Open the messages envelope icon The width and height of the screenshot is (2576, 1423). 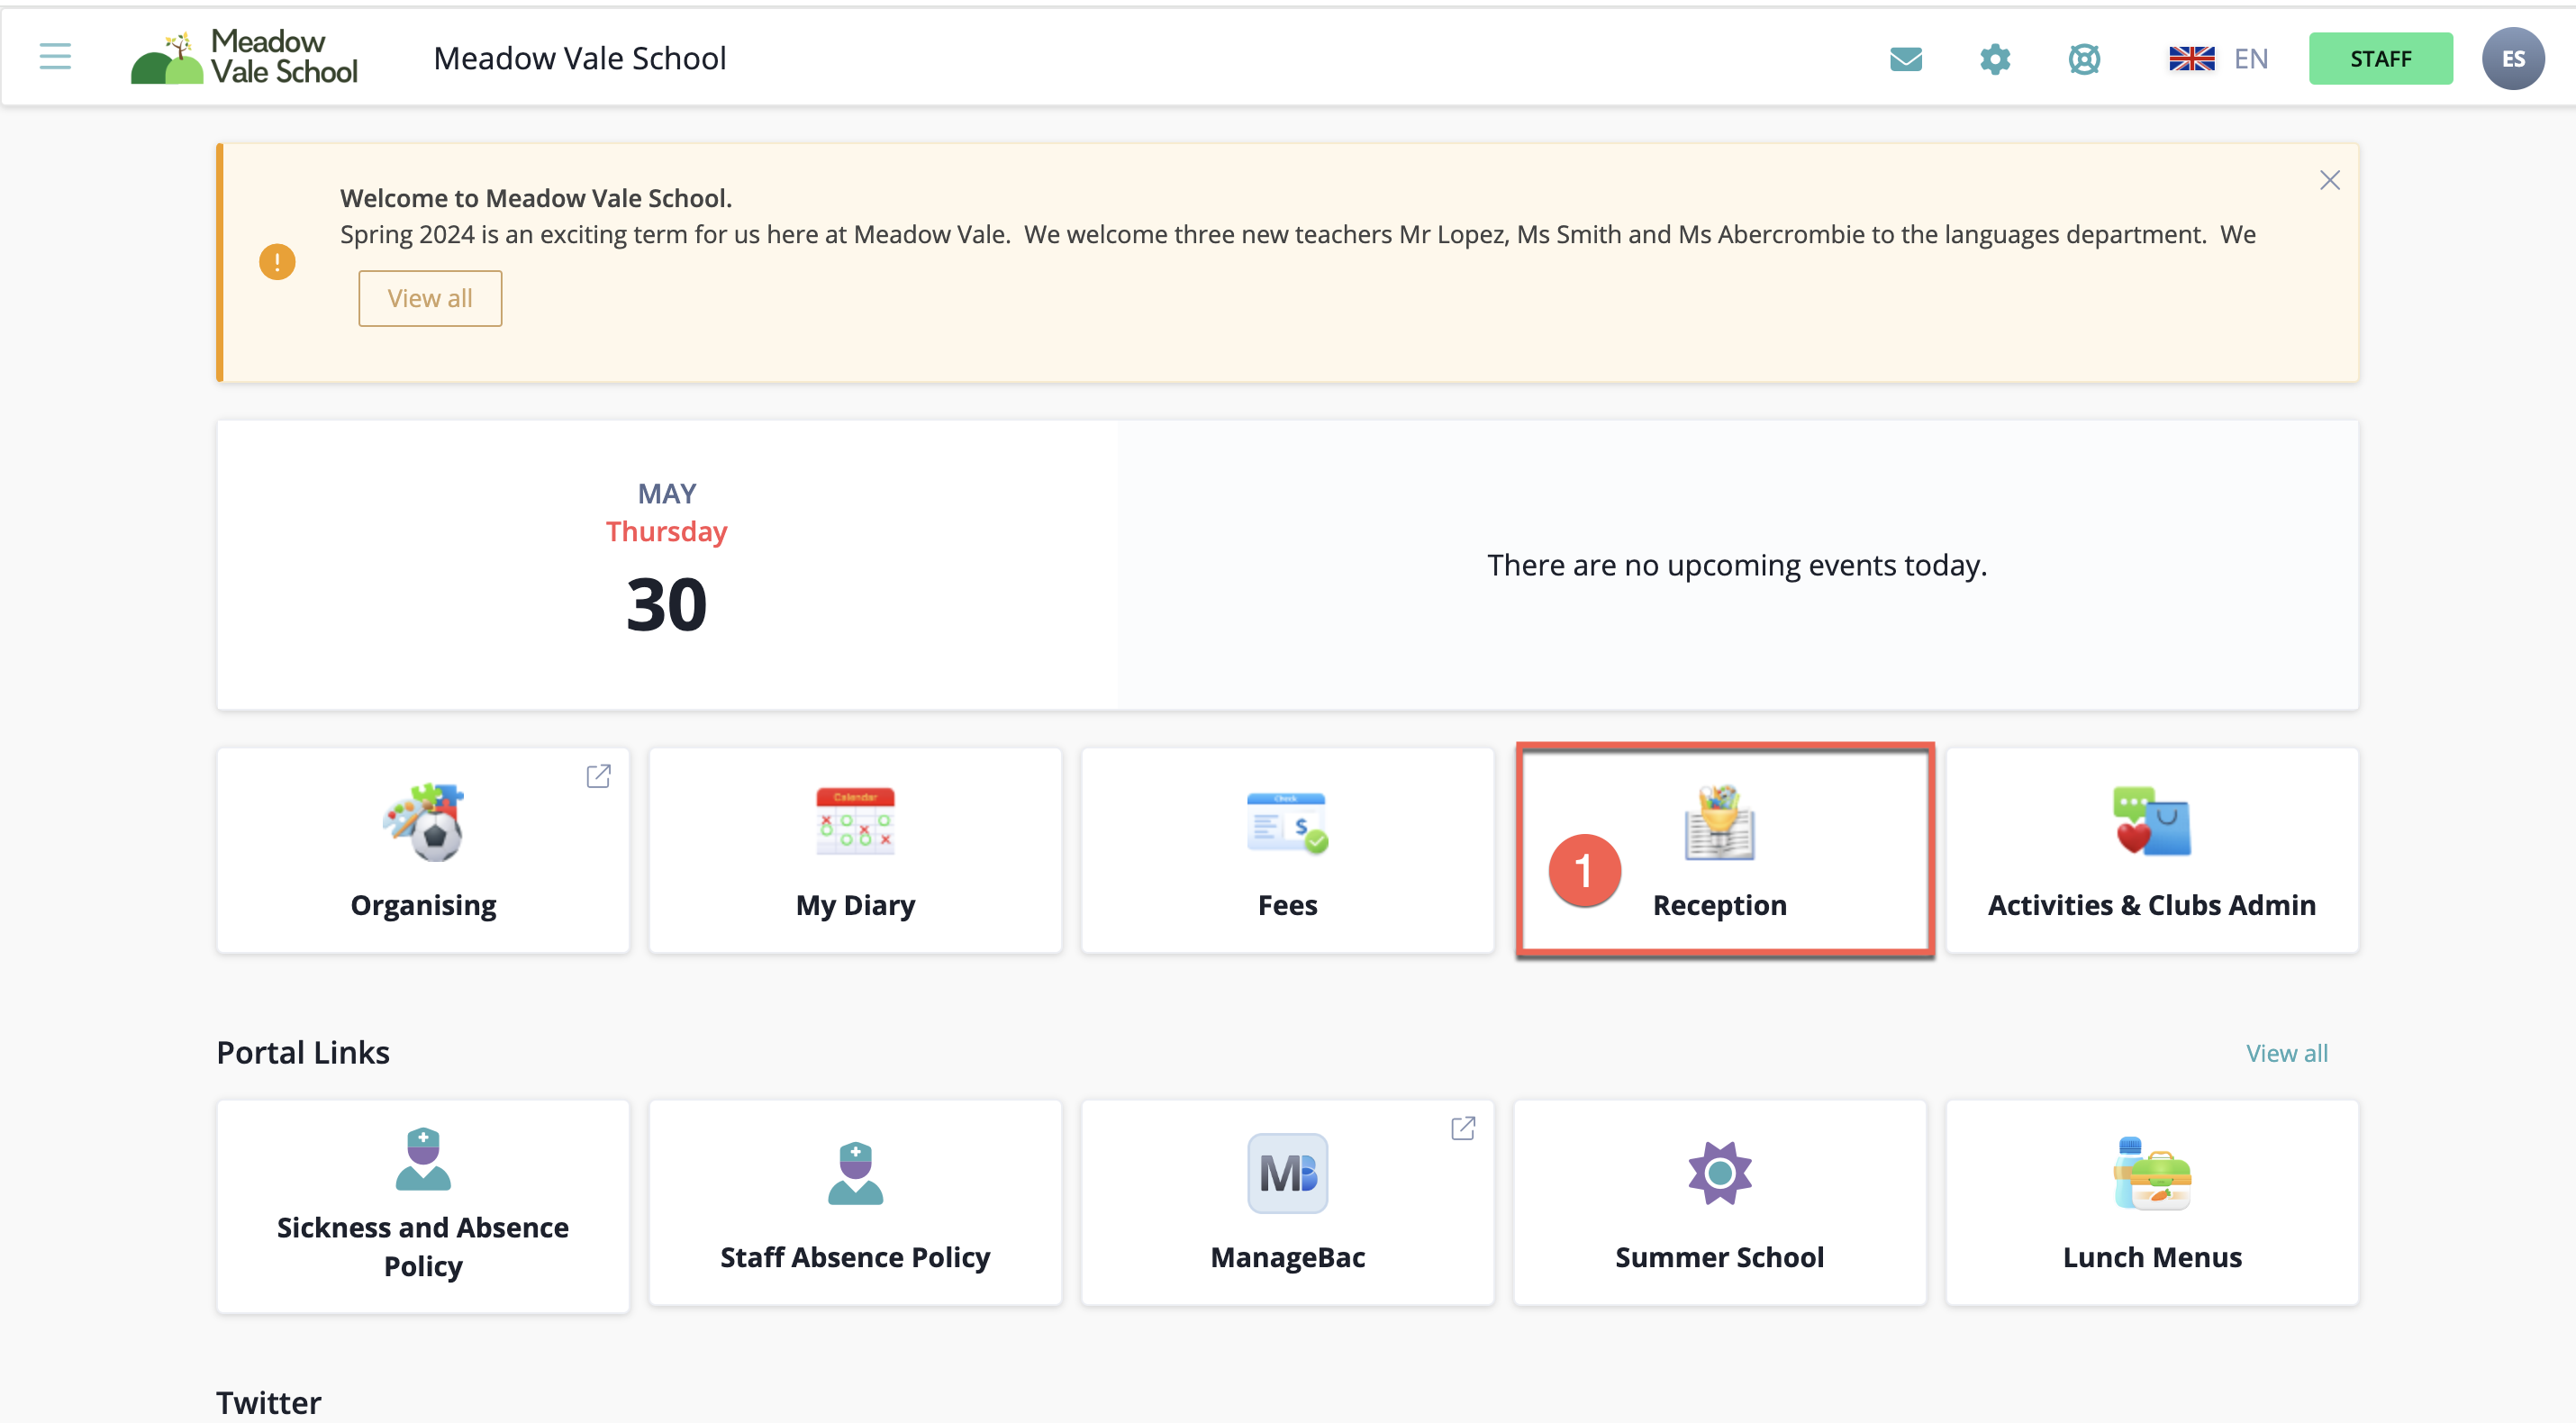1905,59
